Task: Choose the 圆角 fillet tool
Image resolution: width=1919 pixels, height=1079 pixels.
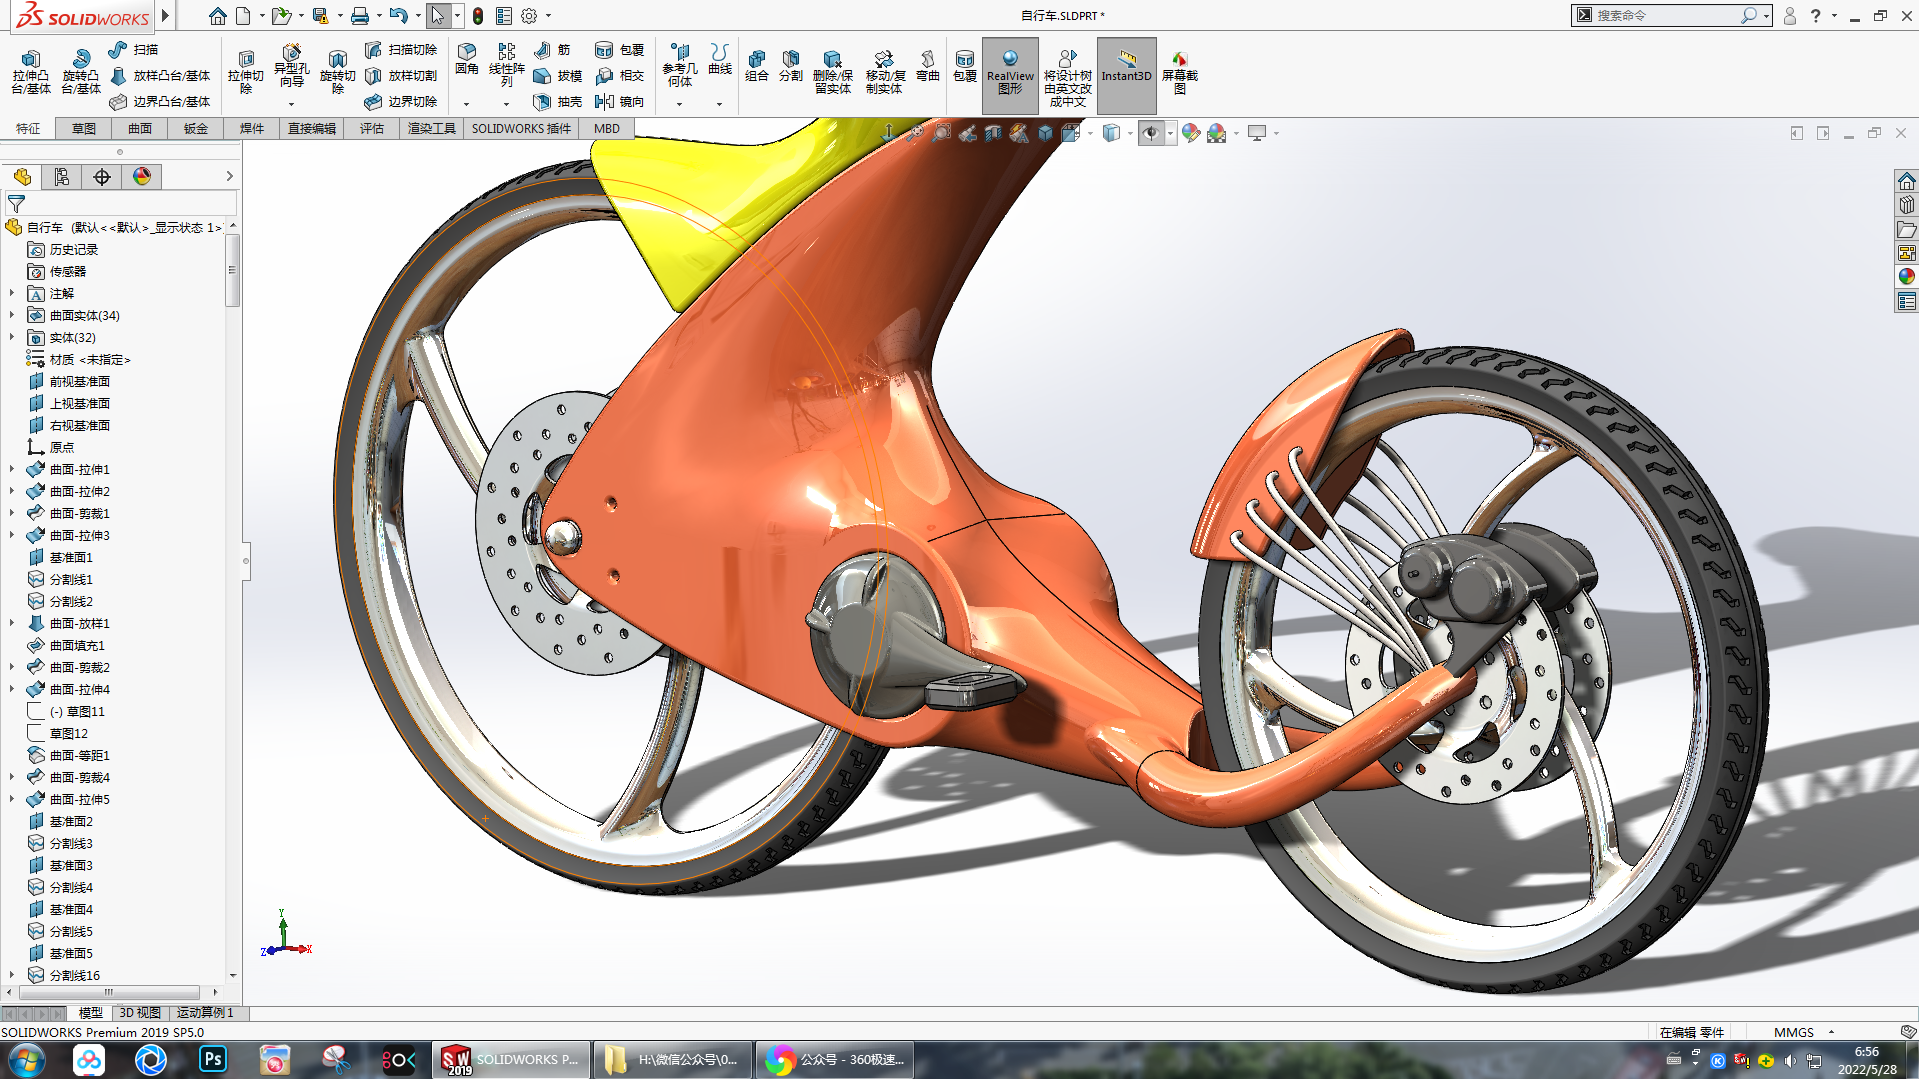Action: tap(466, 60)
